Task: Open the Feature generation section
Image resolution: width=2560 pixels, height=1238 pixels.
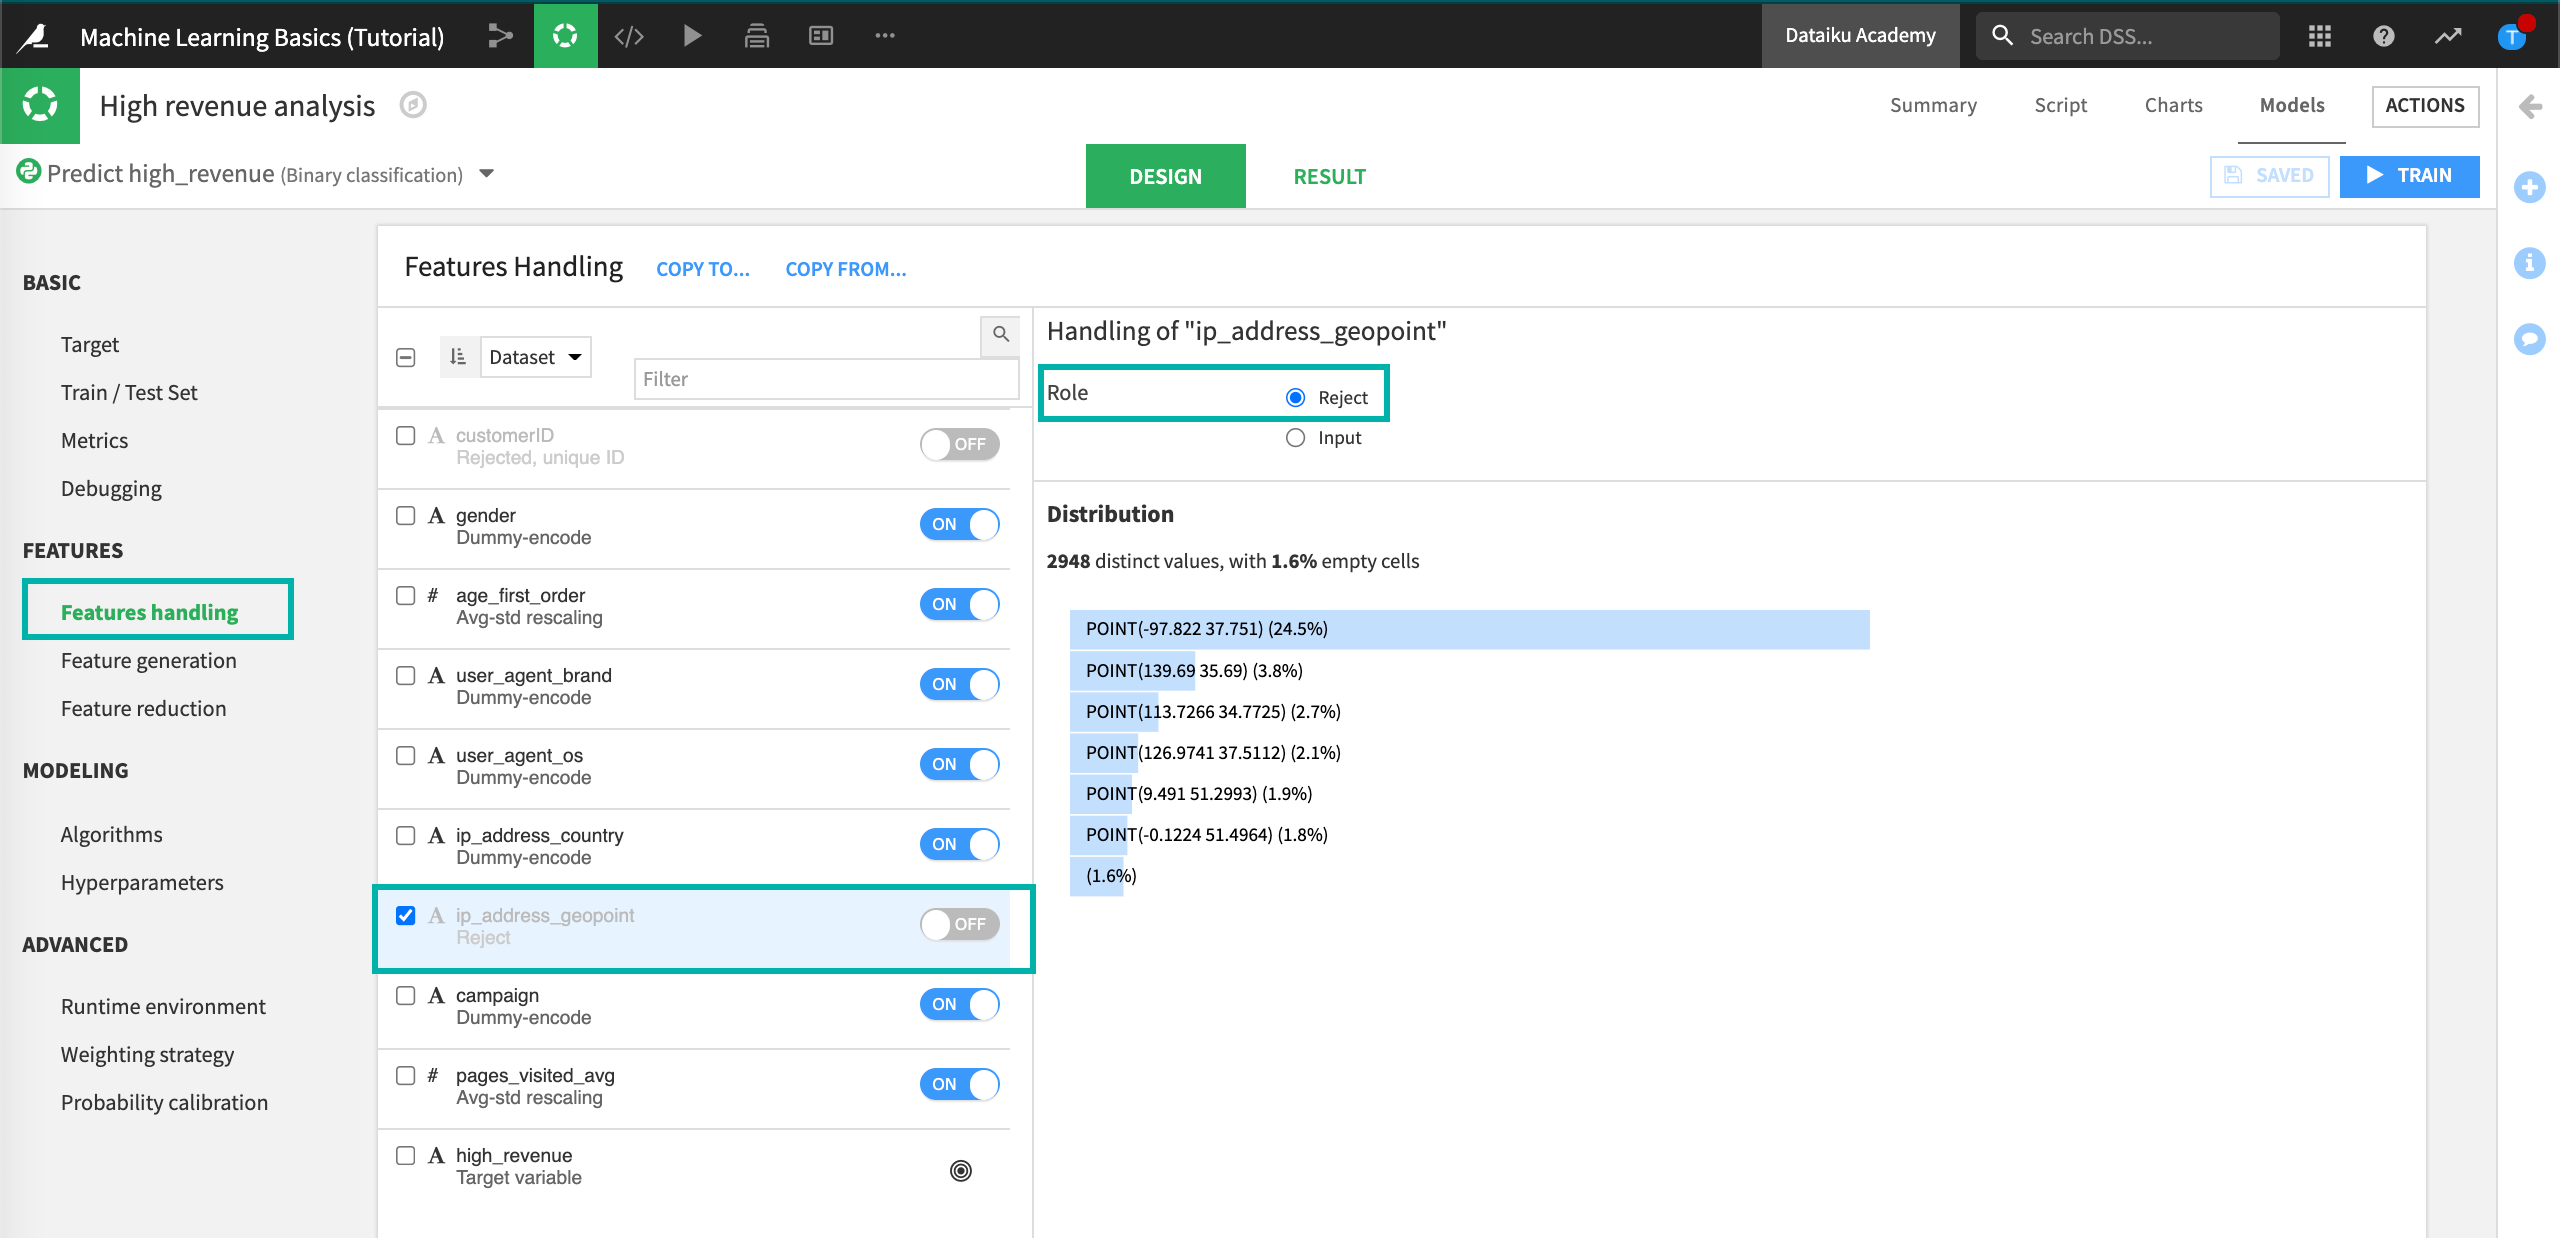Action: coord(149,661)
